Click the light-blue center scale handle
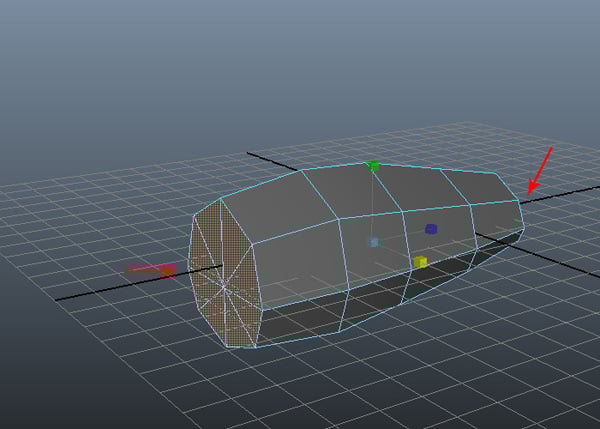 pos(374,242)
